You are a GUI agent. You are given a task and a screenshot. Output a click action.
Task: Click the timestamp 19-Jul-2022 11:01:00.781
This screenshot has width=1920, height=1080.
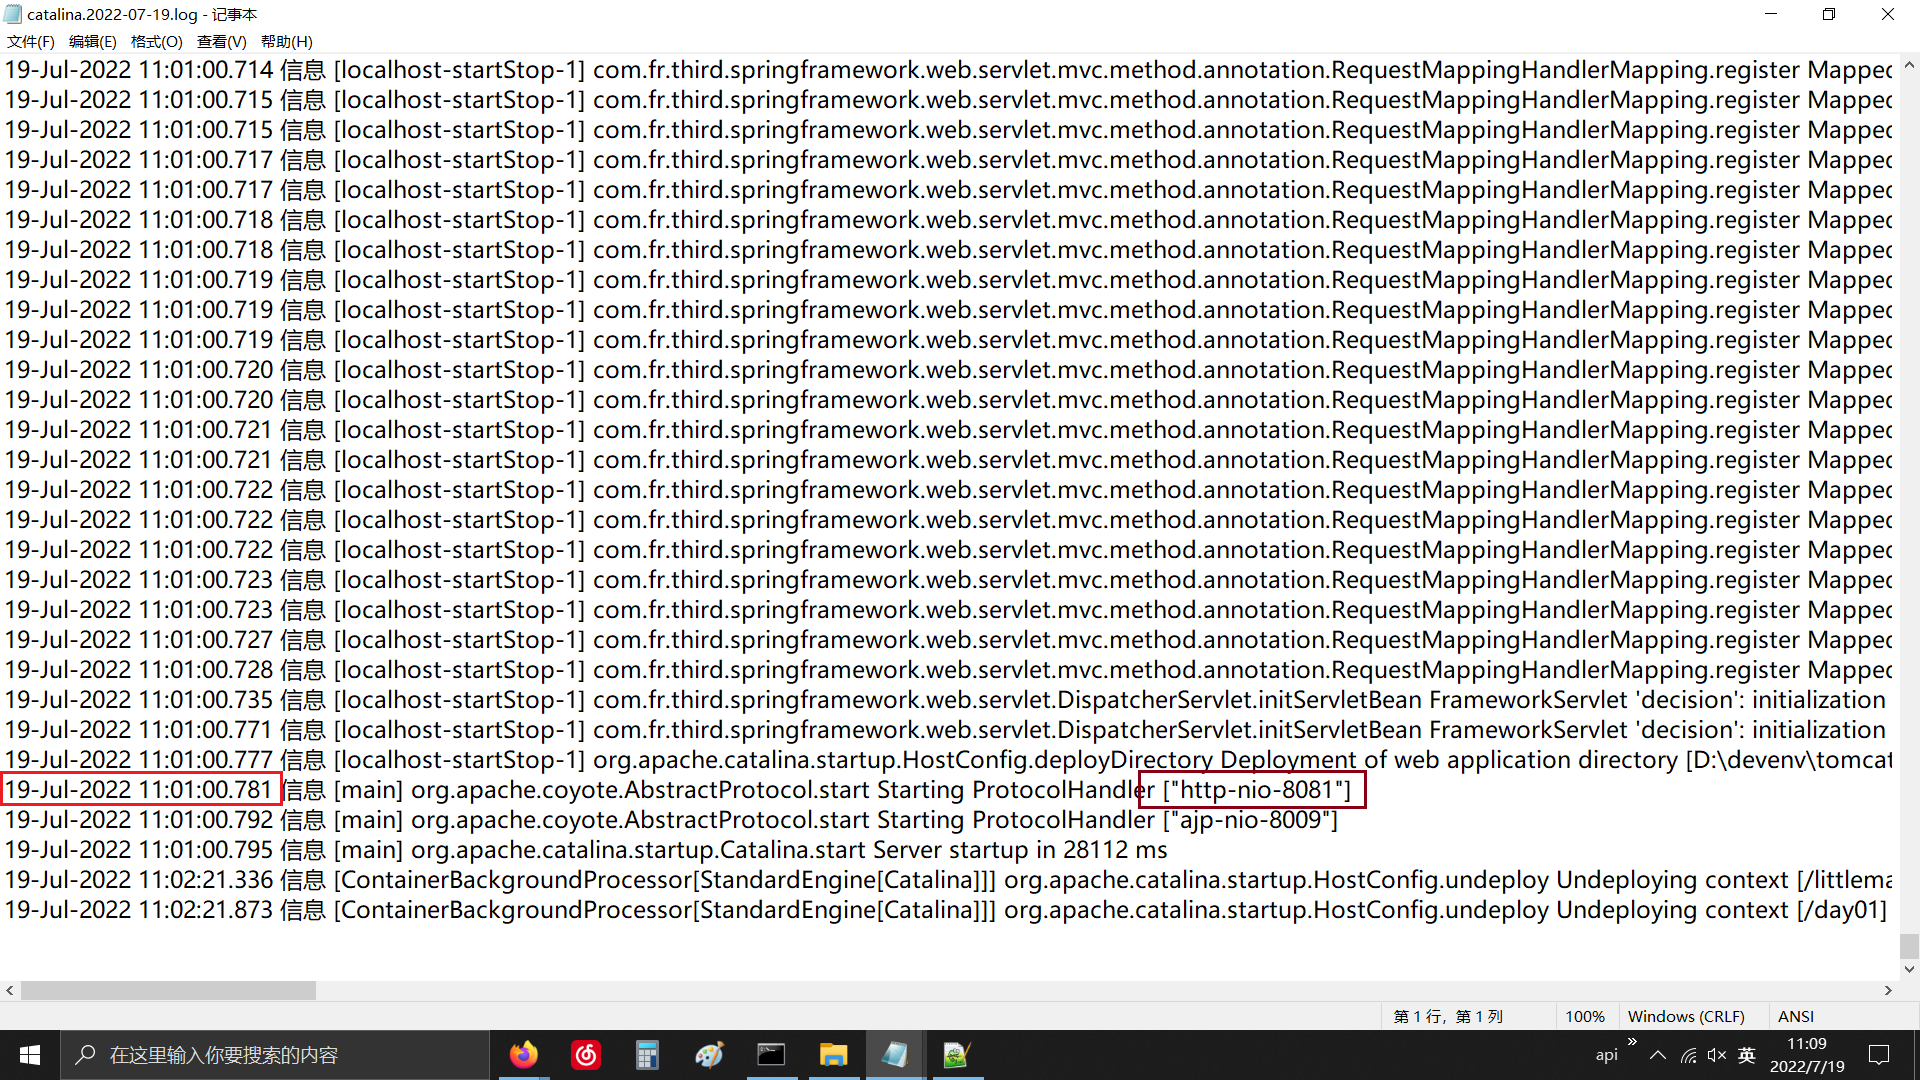(x=139, y=790)
